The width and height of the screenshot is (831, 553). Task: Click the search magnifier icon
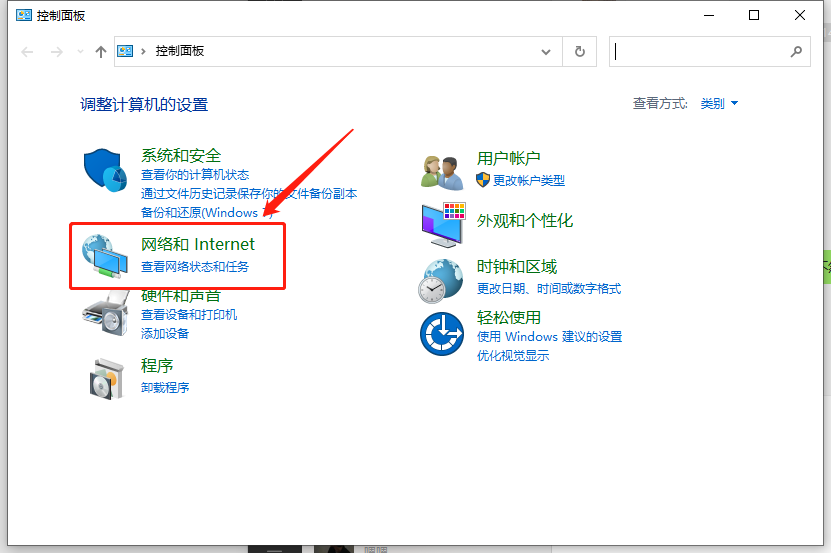pyautogui.click(x=796, y=51)
